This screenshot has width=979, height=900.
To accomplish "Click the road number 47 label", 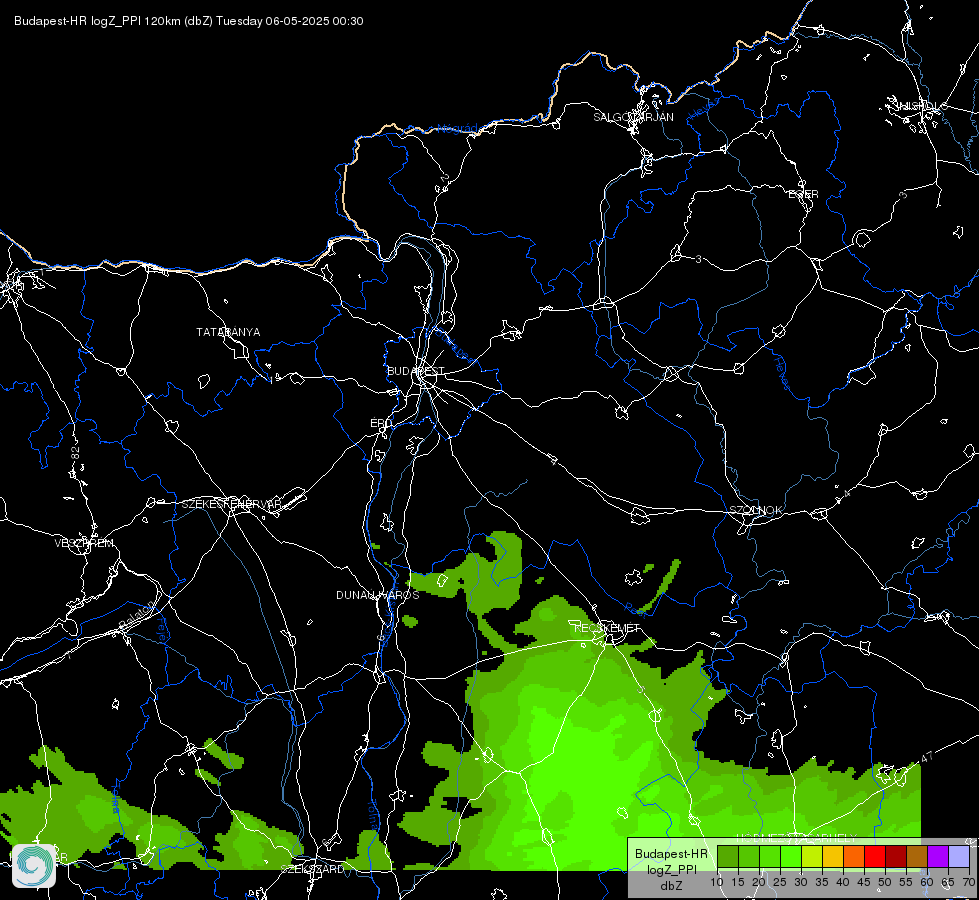I will tap(927, 756).
